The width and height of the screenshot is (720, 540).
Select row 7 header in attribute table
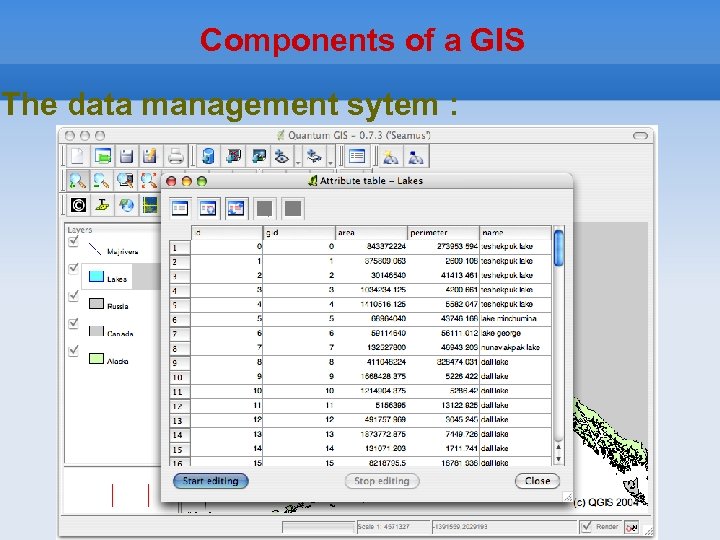[180, 334]
